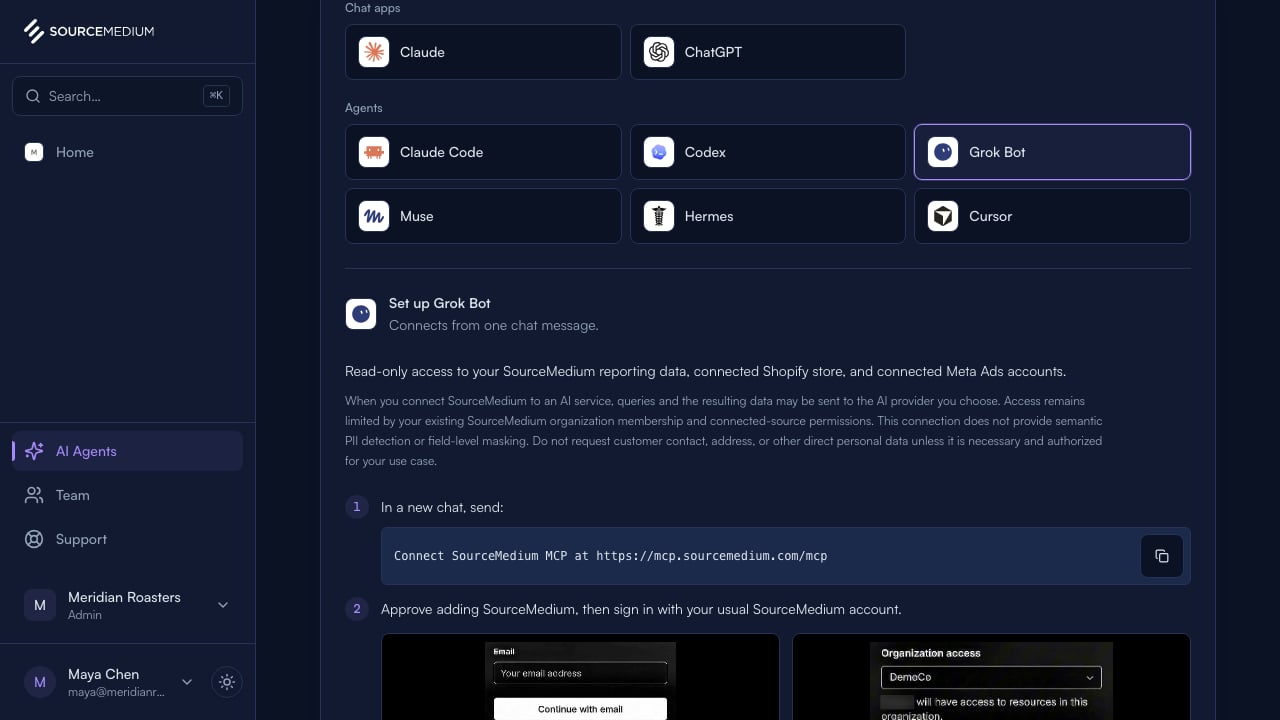Open the Support page
Viewport: 1280px width, 720px height.
tap(127, 539)
